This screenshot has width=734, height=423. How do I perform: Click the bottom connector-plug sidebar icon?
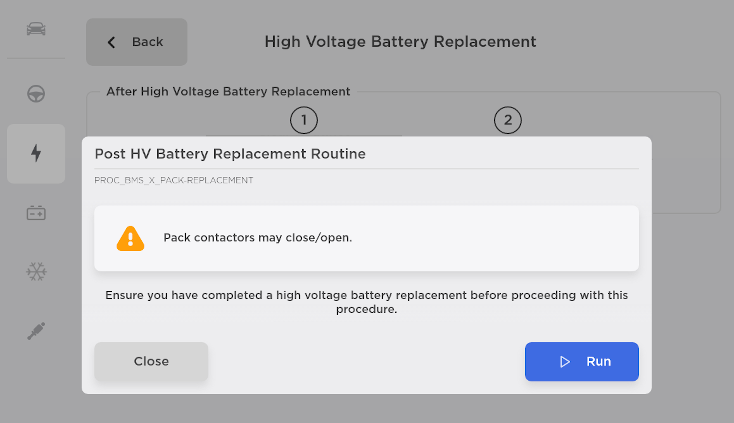point(36,332)
